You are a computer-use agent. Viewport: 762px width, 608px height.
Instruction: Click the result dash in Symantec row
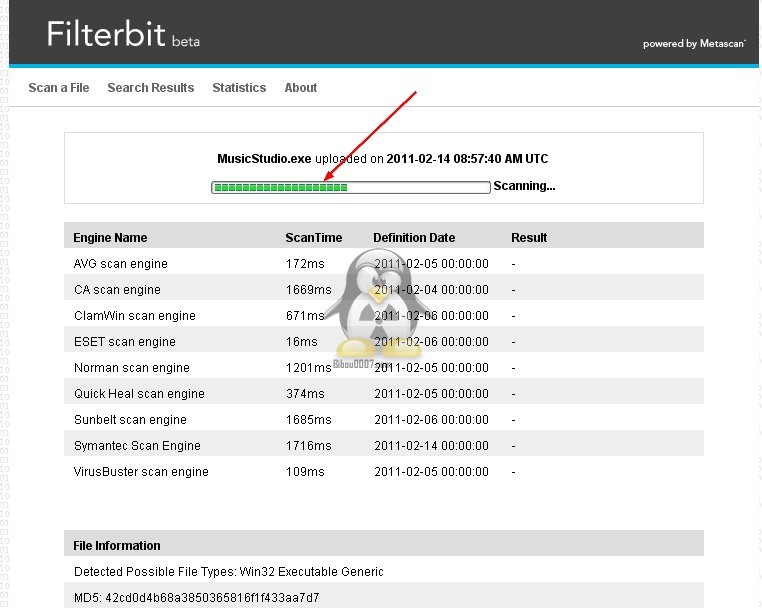(514, 446)
